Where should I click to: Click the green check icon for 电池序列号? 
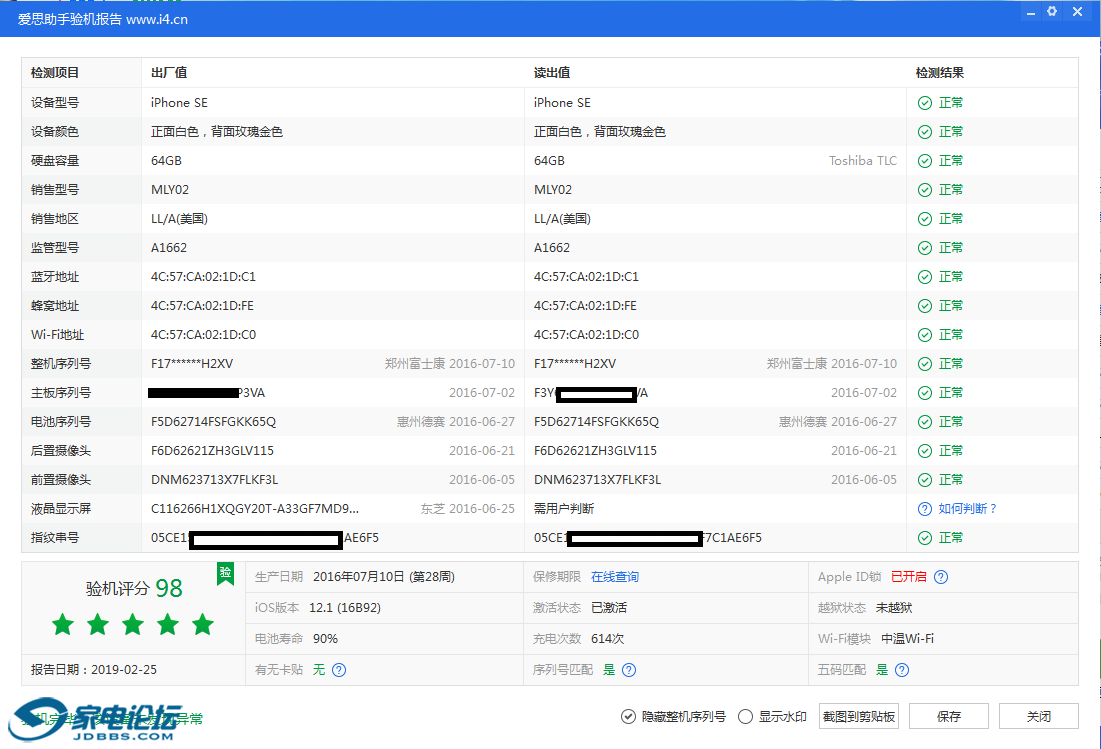click(x=925, y=422)
